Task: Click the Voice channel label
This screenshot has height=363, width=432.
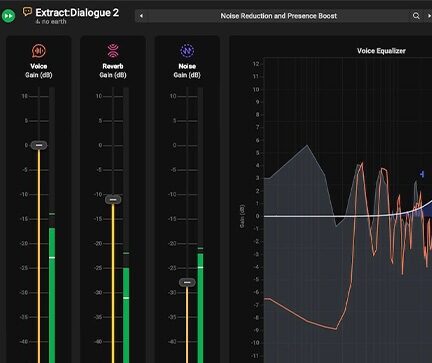Action: 39,66
